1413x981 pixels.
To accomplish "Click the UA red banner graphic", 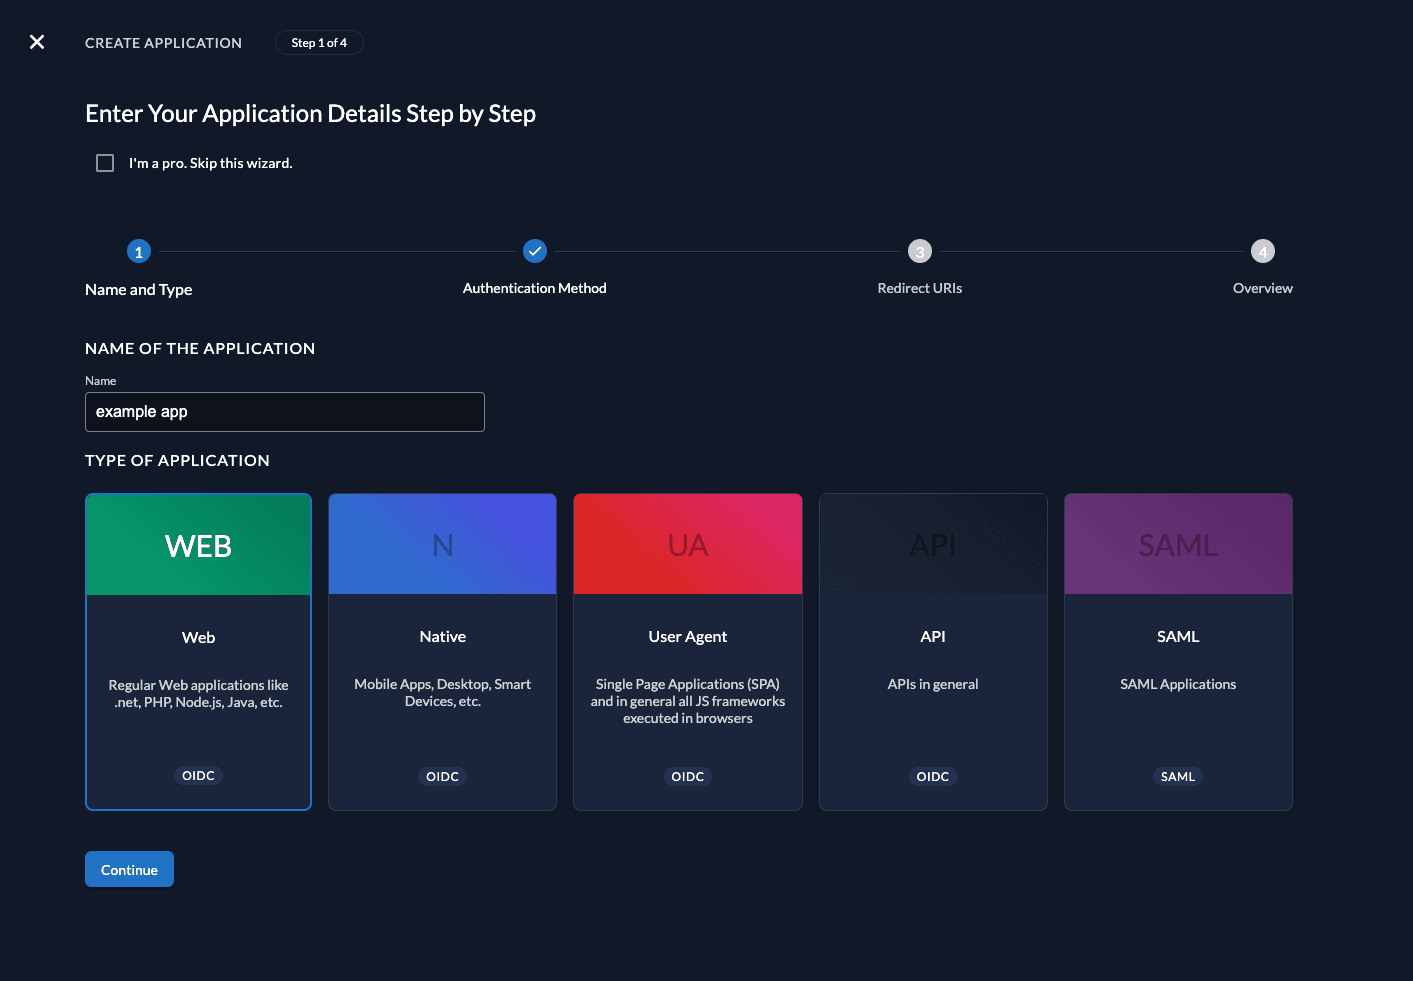I will [687, 543].
